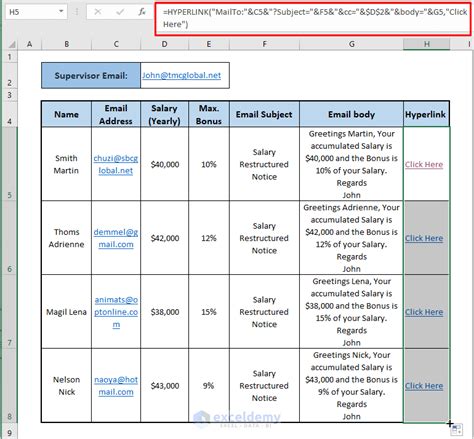474x439 pixels.
Task: Select column C header
Action: point(116,44)
